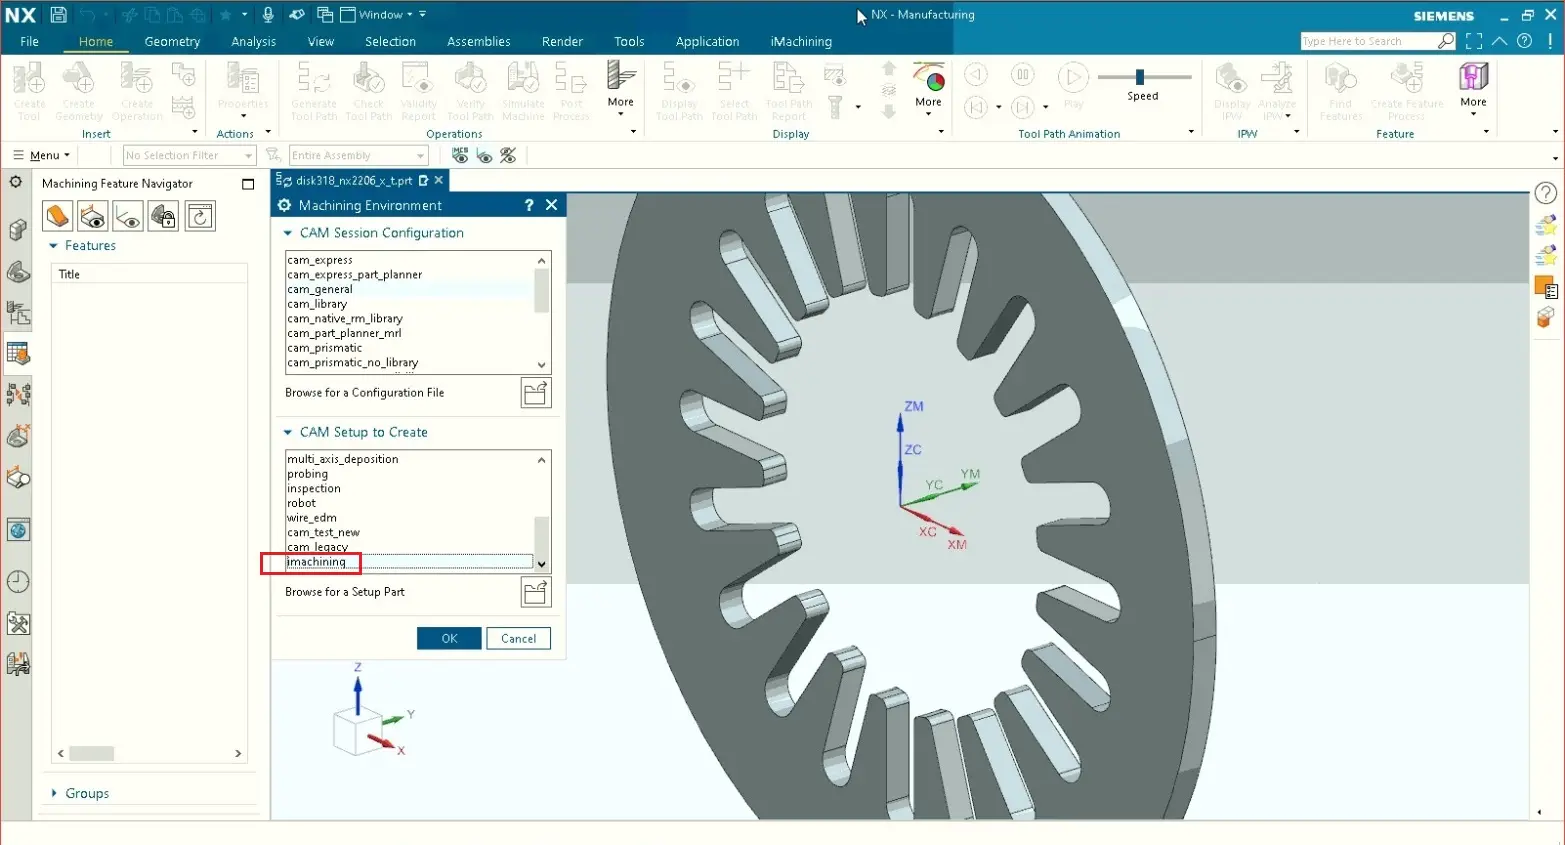Open the Menu dropdown

point(41,155)
